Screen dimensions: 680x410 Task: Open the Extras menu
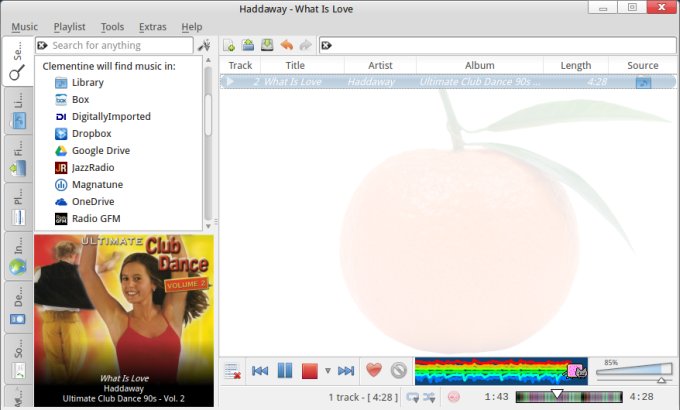153,27
